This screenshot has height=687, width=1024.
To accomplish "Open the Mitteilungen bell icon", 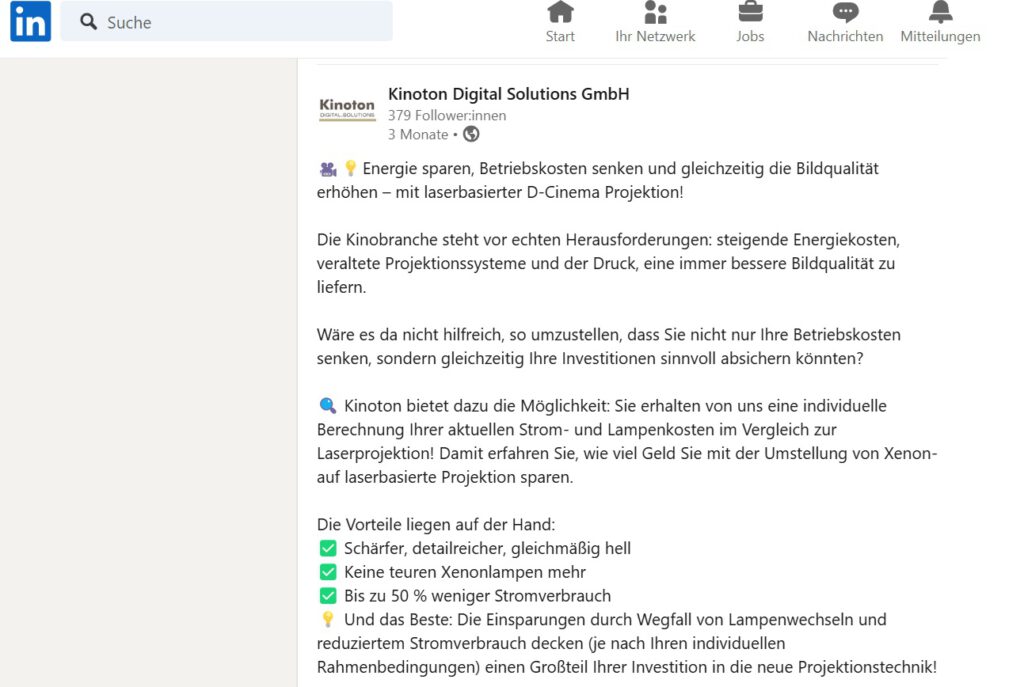I will [x=940, y=12].
